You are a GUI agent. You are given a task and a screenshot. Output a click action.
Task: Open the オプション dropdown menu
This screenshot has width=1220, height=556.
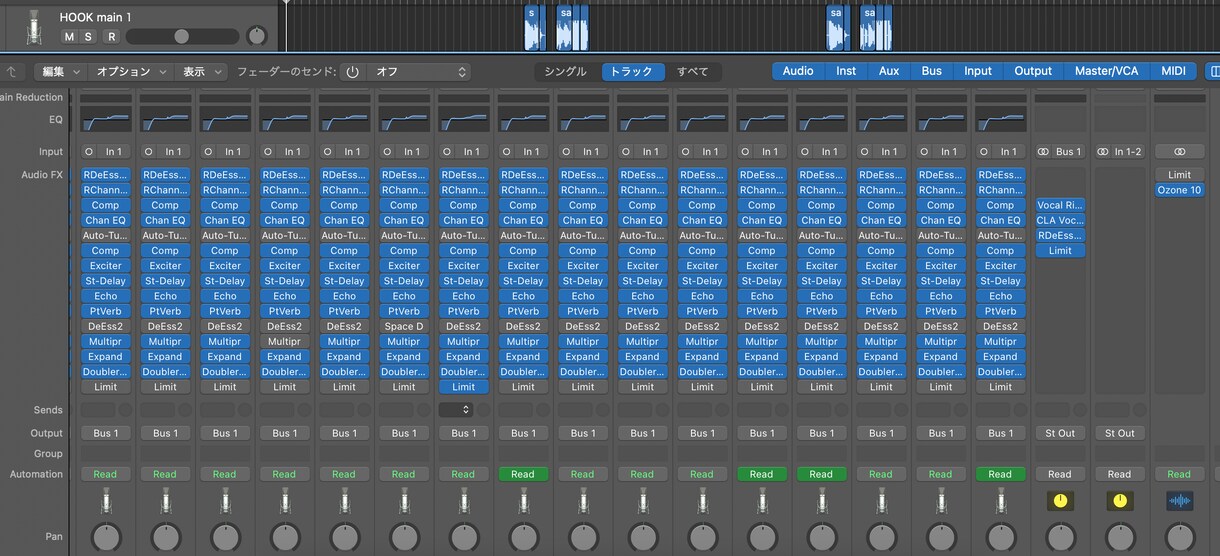pyautogui.click(x=130, y=72)
